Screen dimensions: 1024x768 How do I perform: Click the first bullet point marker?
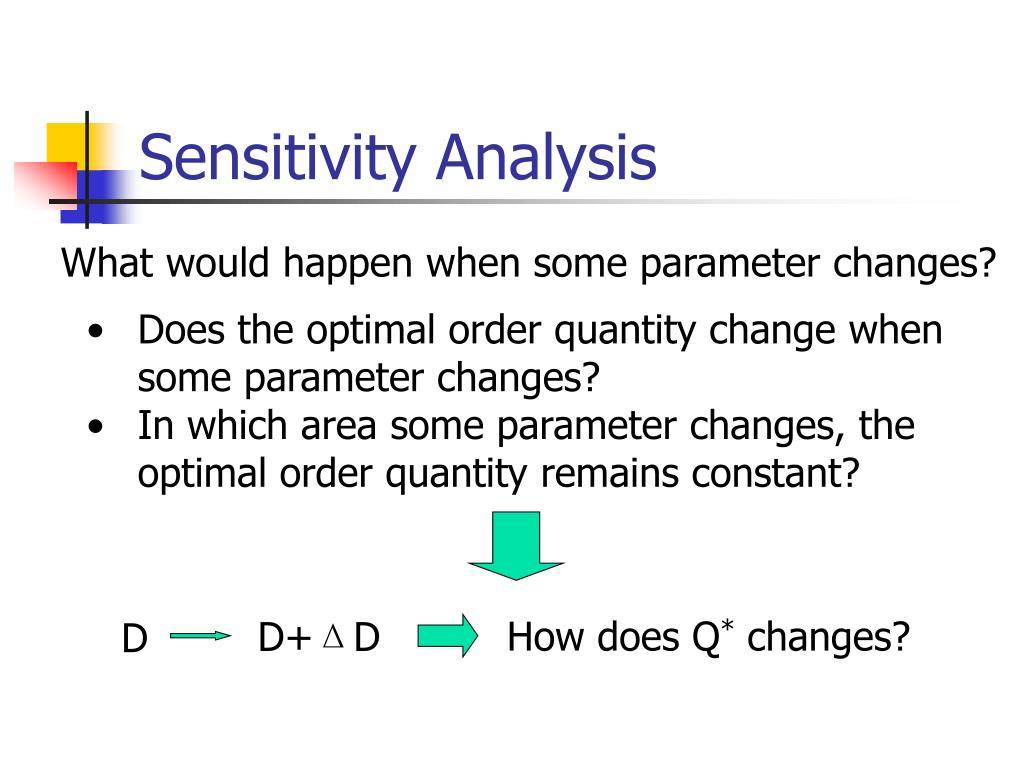(96, 331)
